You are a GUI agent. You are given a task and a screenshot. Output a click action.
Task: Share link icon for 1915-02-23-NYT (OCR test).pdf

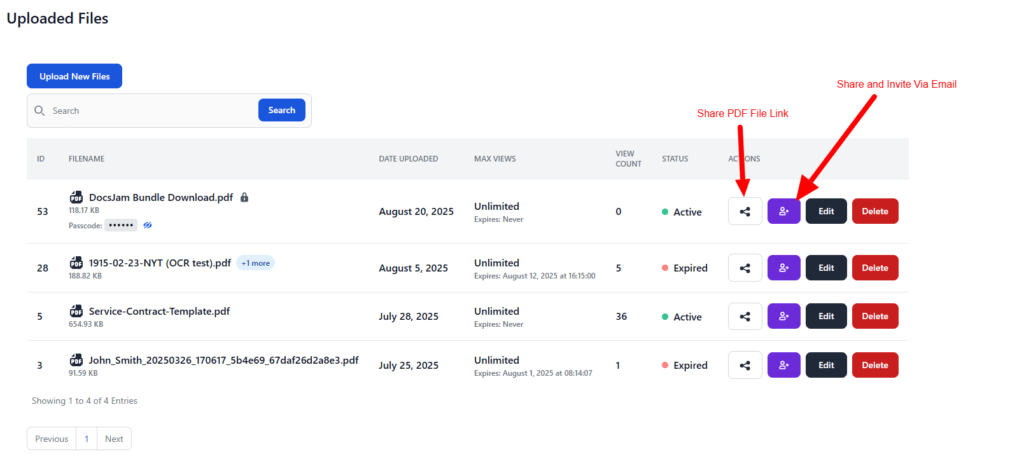(x=745, y=268)
